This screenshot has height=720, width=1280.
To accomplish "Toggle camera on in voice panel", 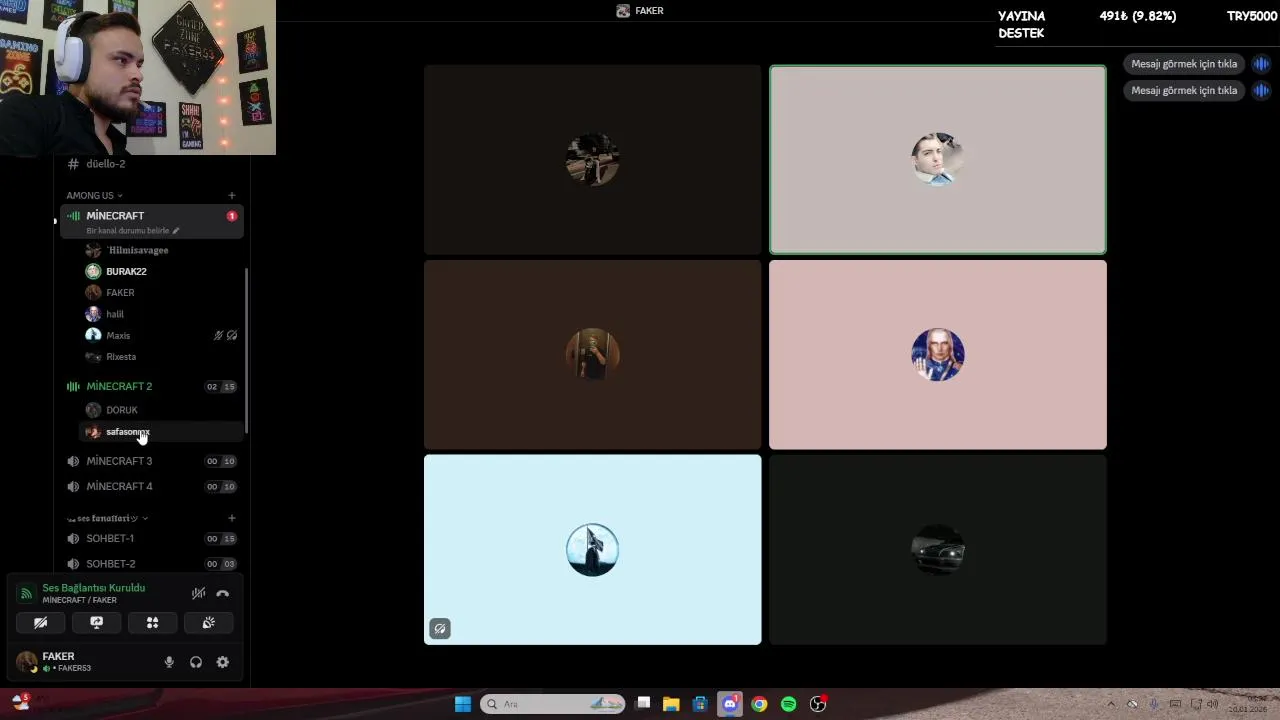I will (41, 622).
